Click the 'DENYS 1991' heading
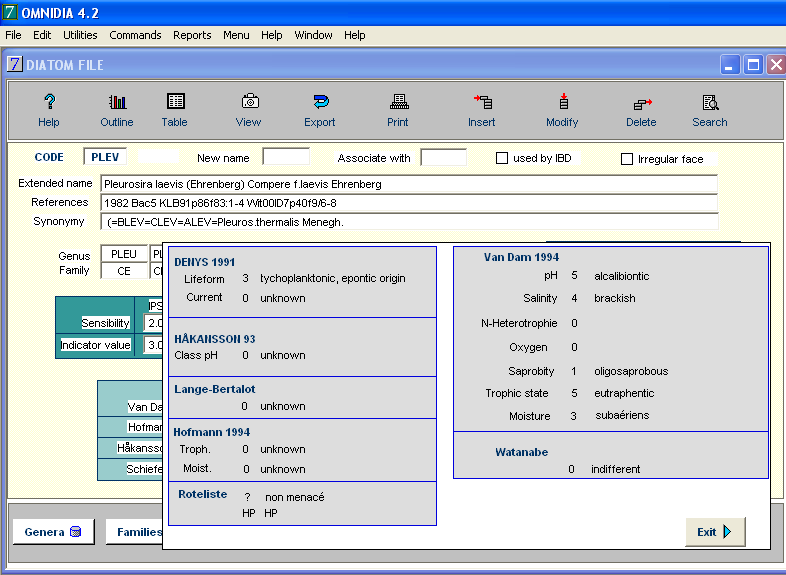 point(205,262)
